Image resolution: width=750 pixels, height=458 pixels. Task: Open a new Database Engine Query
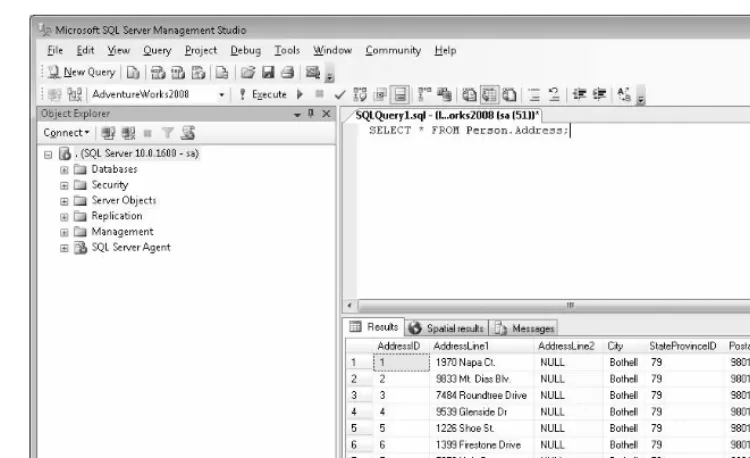pos(132,73)
